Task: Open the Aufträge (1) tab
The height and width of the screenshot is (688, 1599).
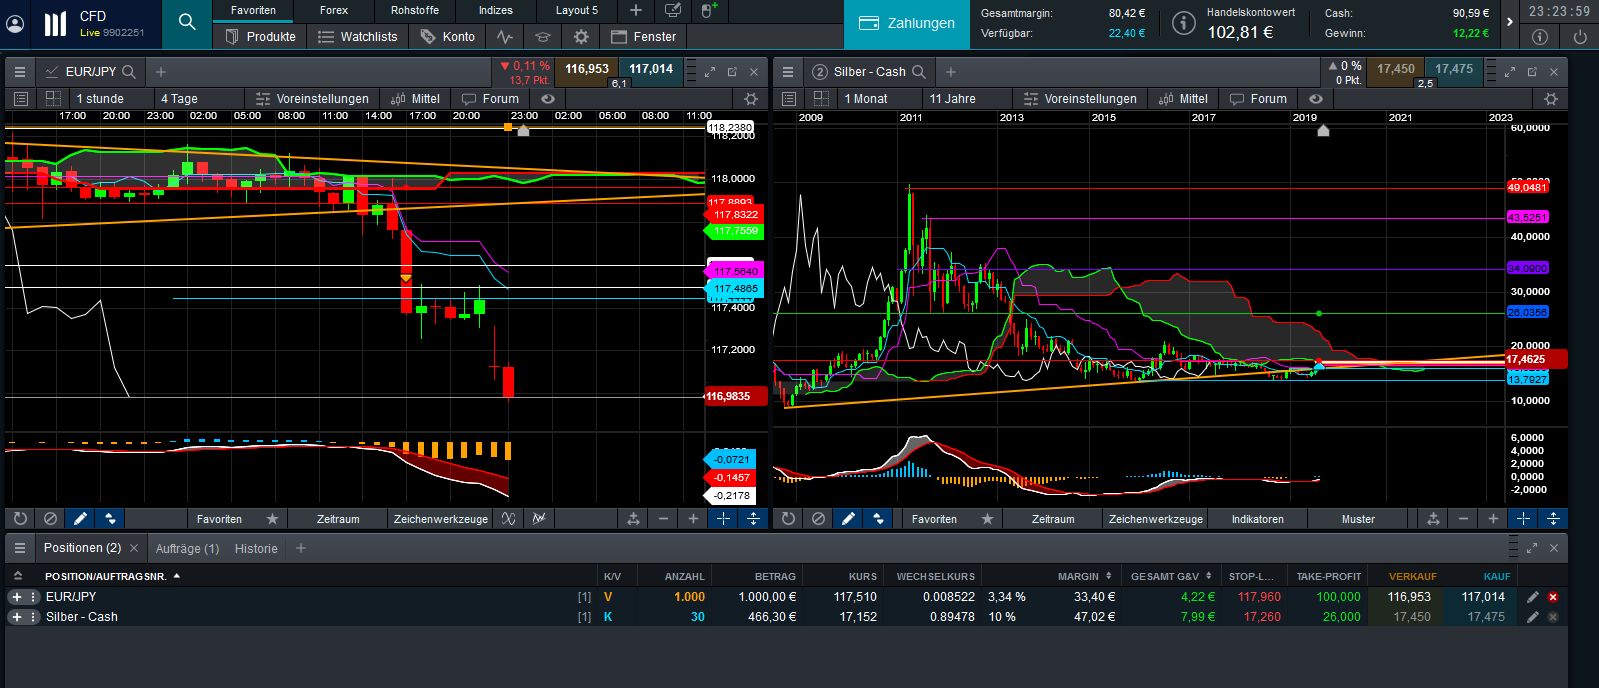Action: 187,548
